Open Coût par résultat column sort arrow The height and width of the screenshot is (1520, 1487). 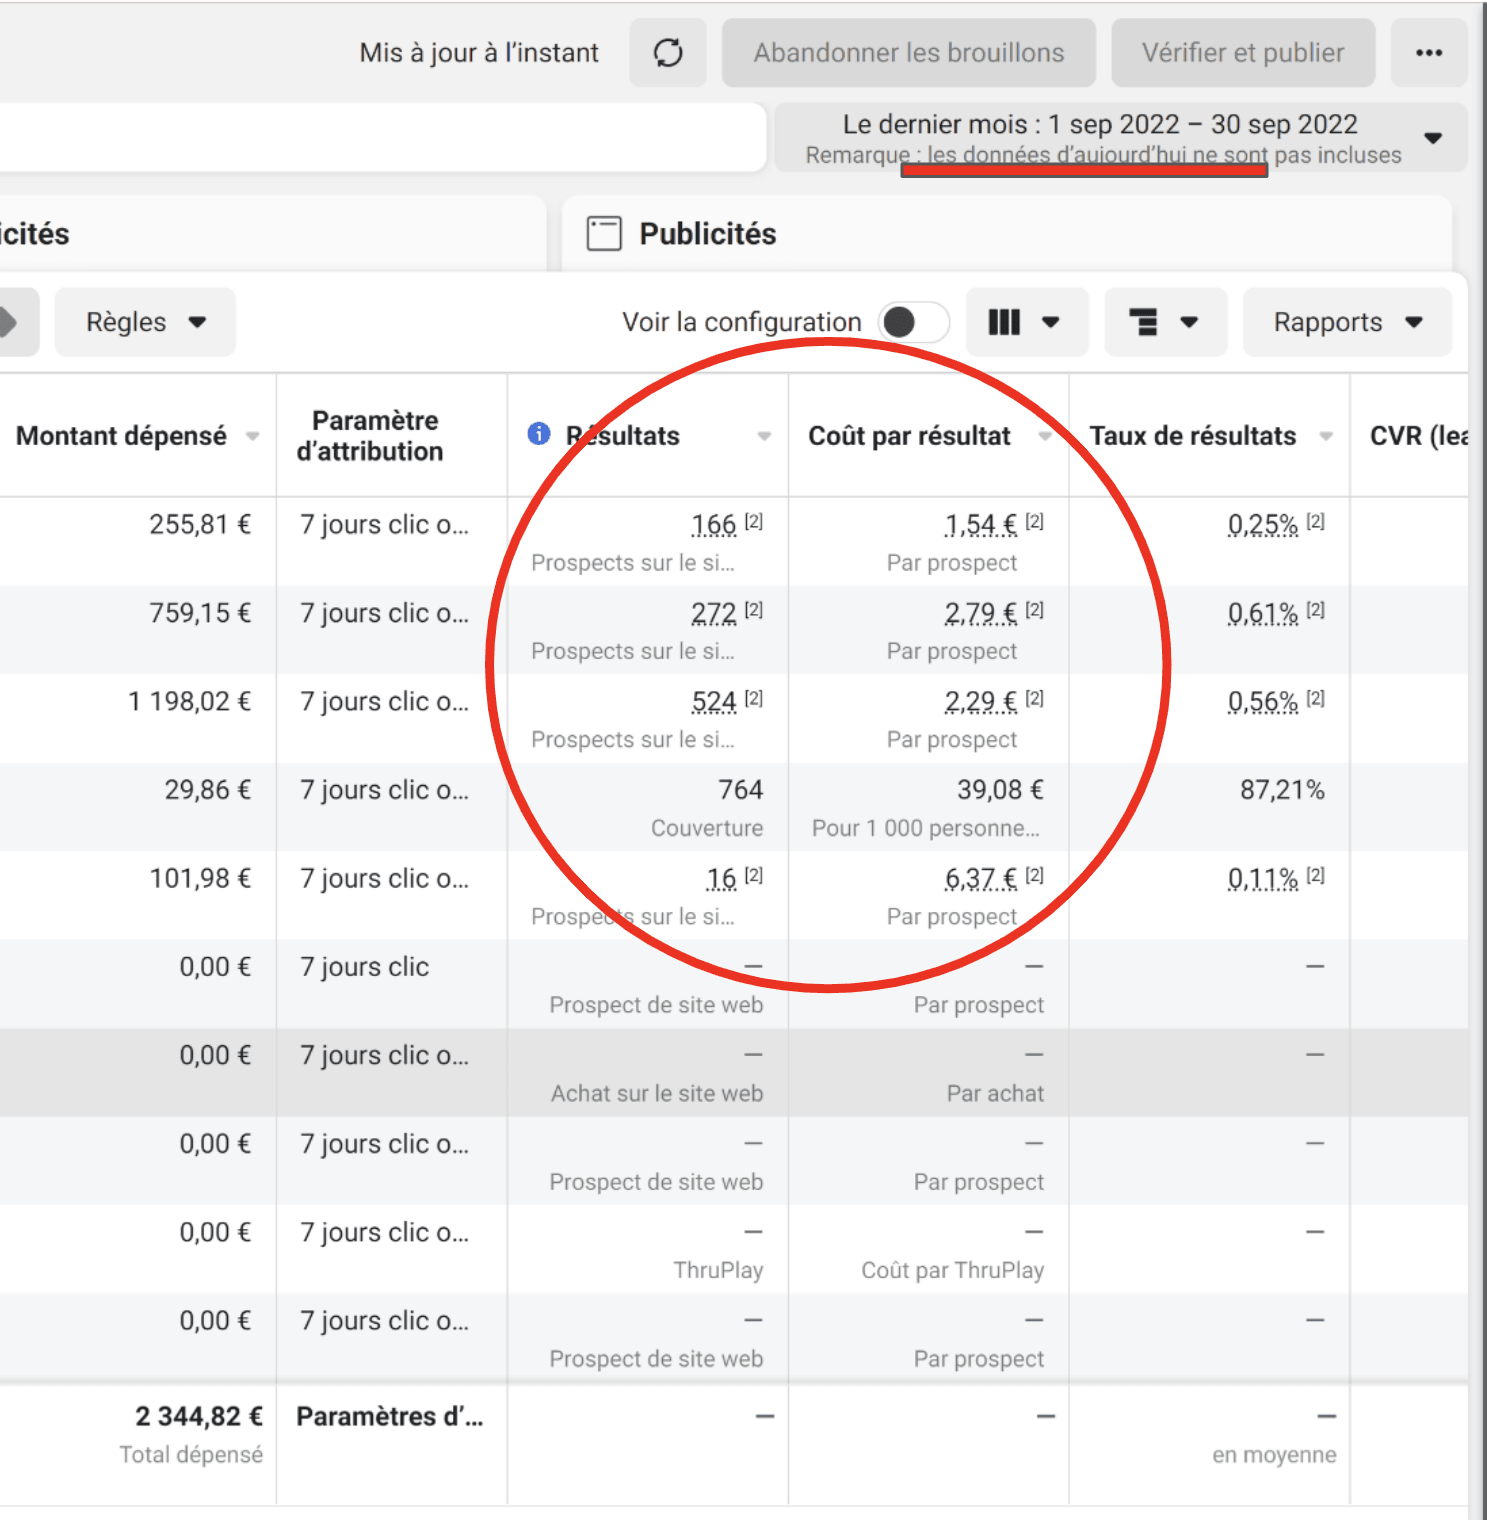(1044, 436)
